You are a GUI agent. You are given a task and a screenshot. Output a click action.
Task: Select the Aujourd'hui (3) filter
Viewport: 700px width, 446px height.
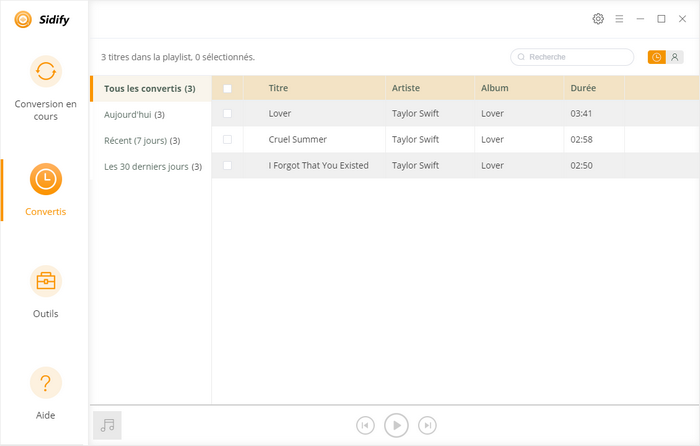(x=134, y=114)
